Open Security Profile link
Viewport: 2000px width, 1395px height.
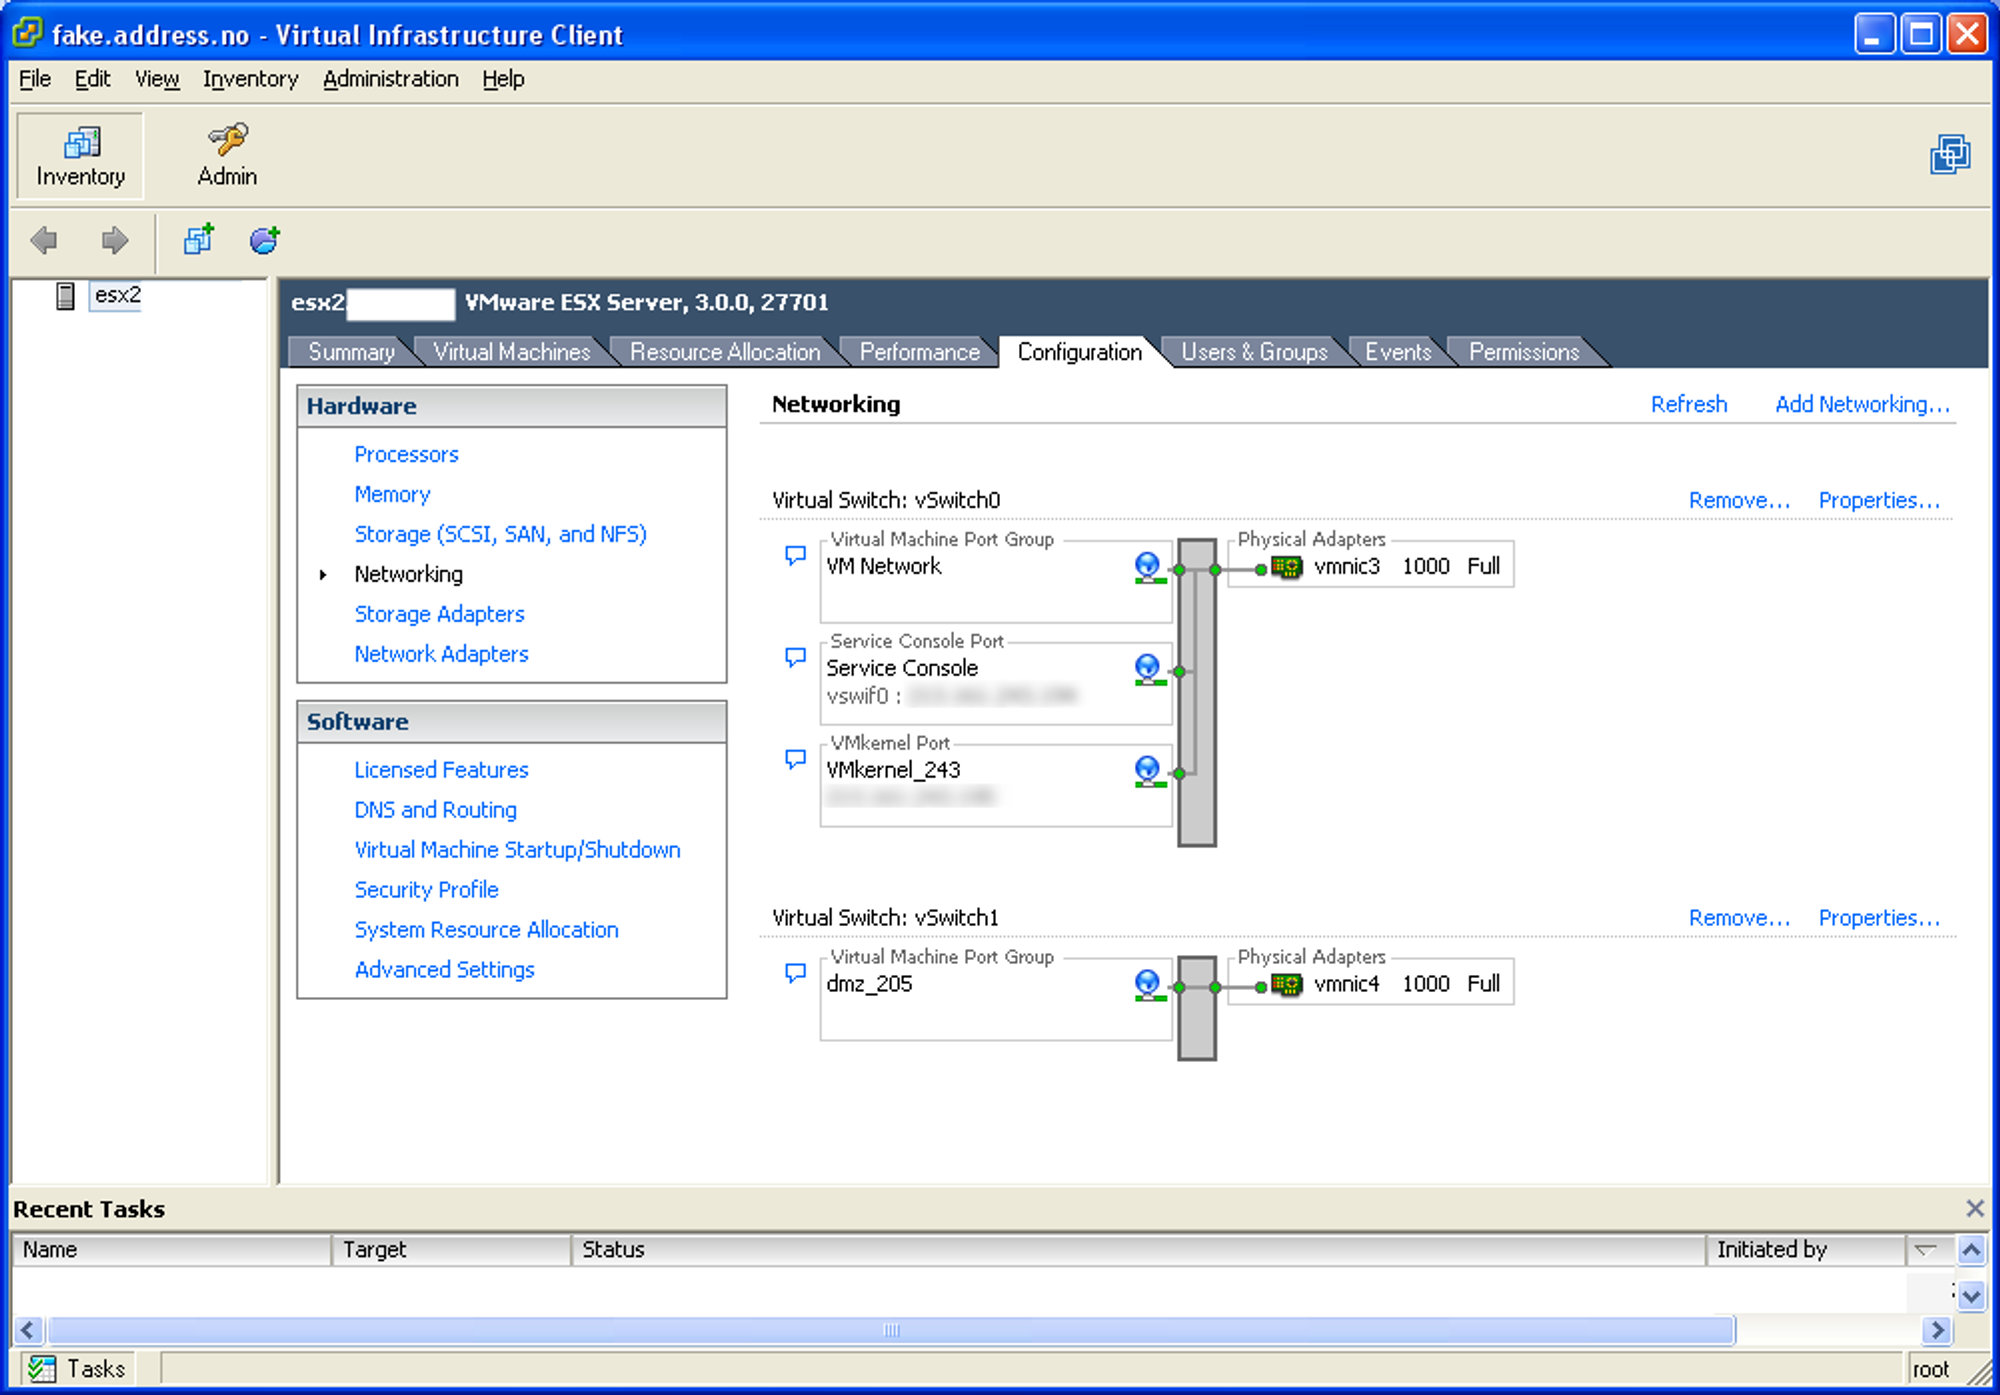tap(426, 890)
